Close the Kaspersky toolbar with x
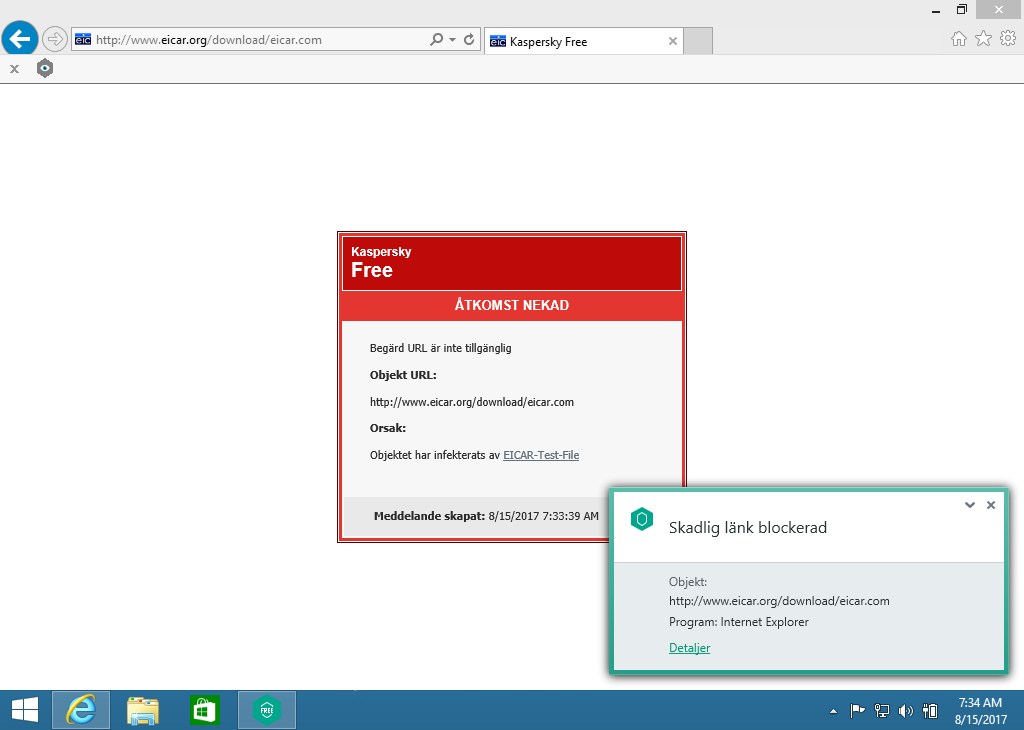The height and width of the screenshot is (730, 1024). click(x=14, y=69)
